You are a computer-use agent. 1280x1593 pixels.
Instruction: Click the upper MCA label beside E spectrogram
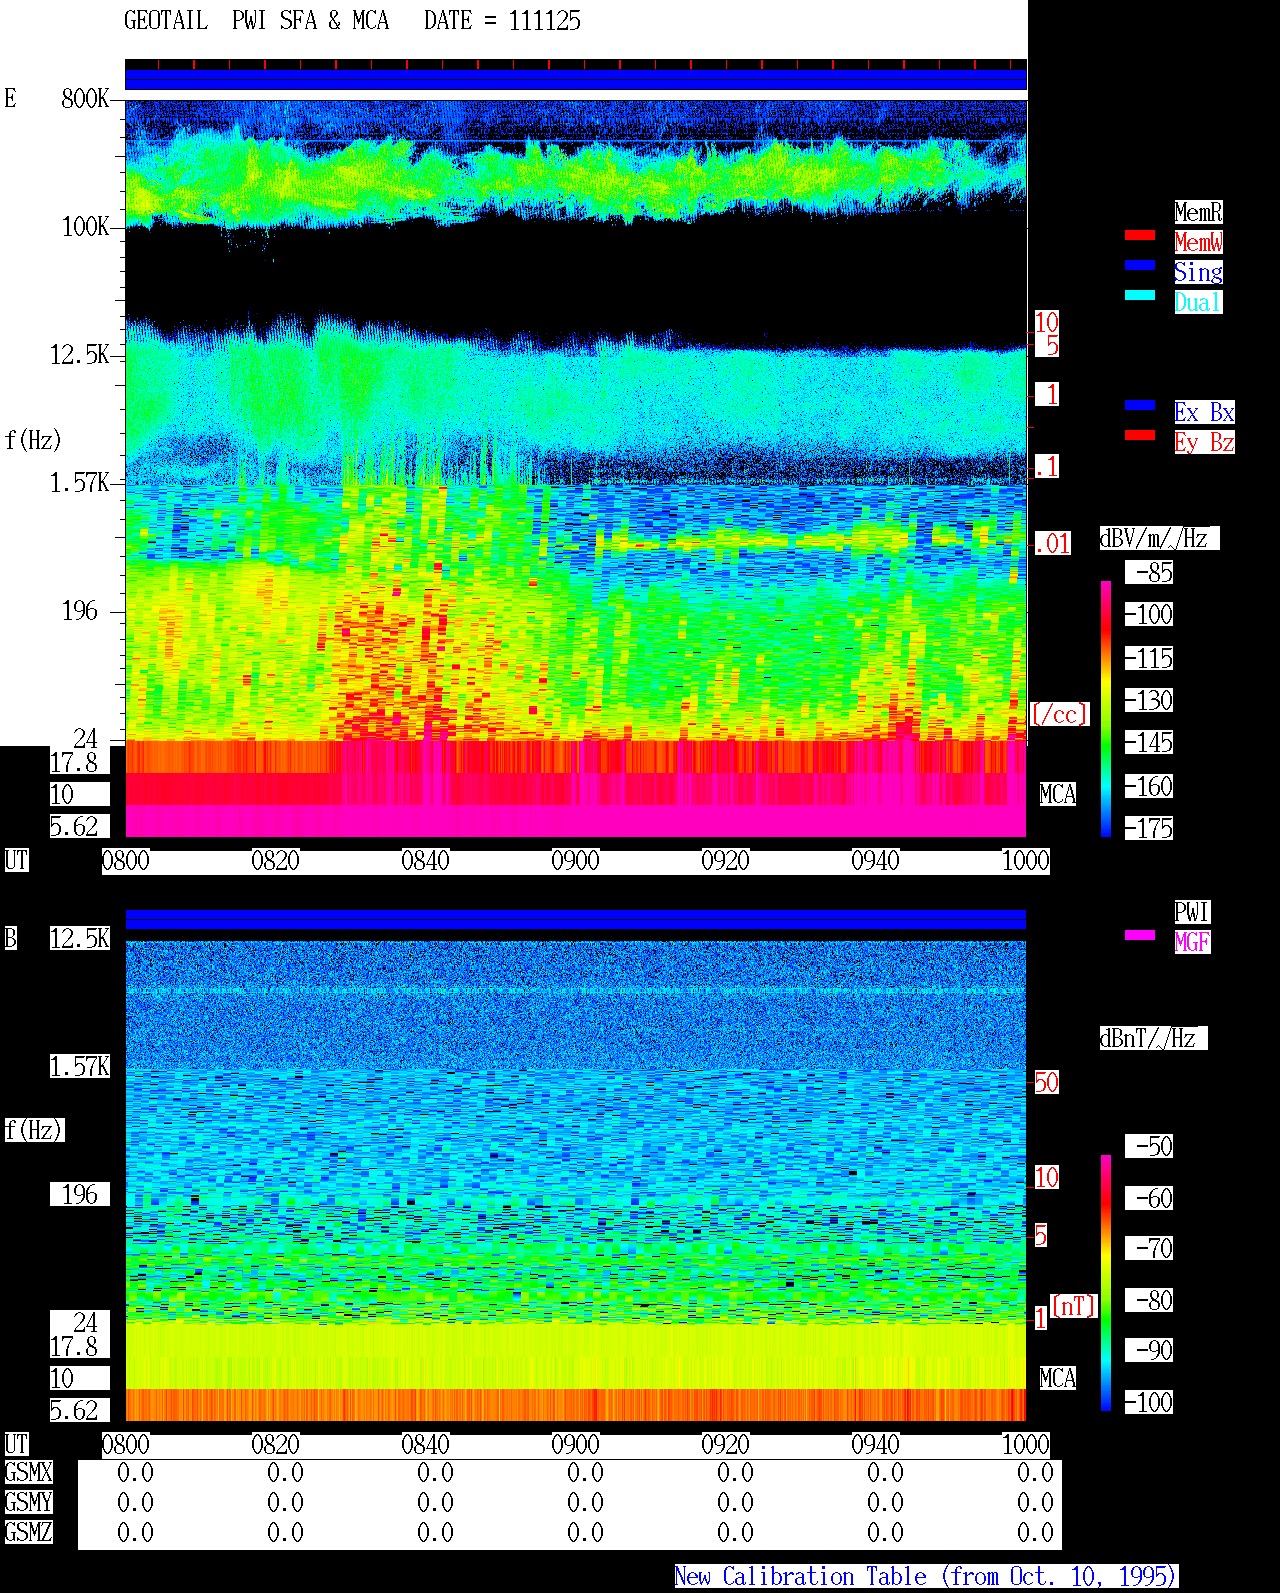pyautogui.click(x=1058, y=795)
